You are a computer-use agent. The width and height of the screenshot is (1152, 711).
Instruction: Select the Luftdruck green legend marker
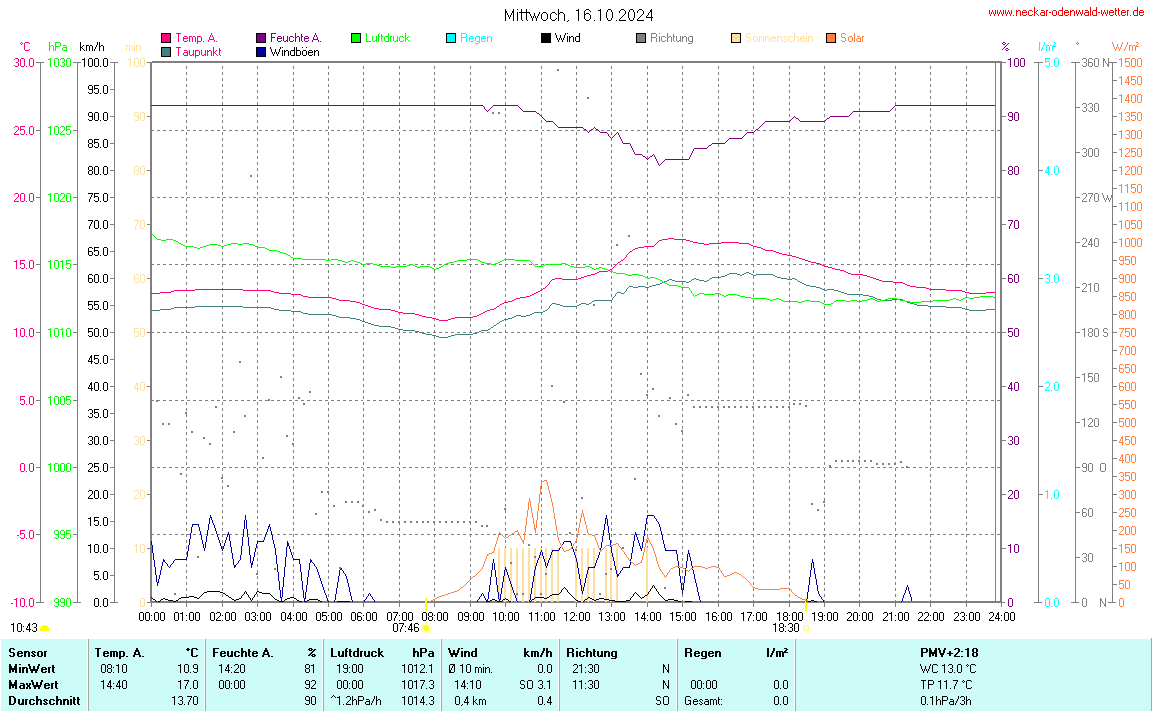coord(356,38)
